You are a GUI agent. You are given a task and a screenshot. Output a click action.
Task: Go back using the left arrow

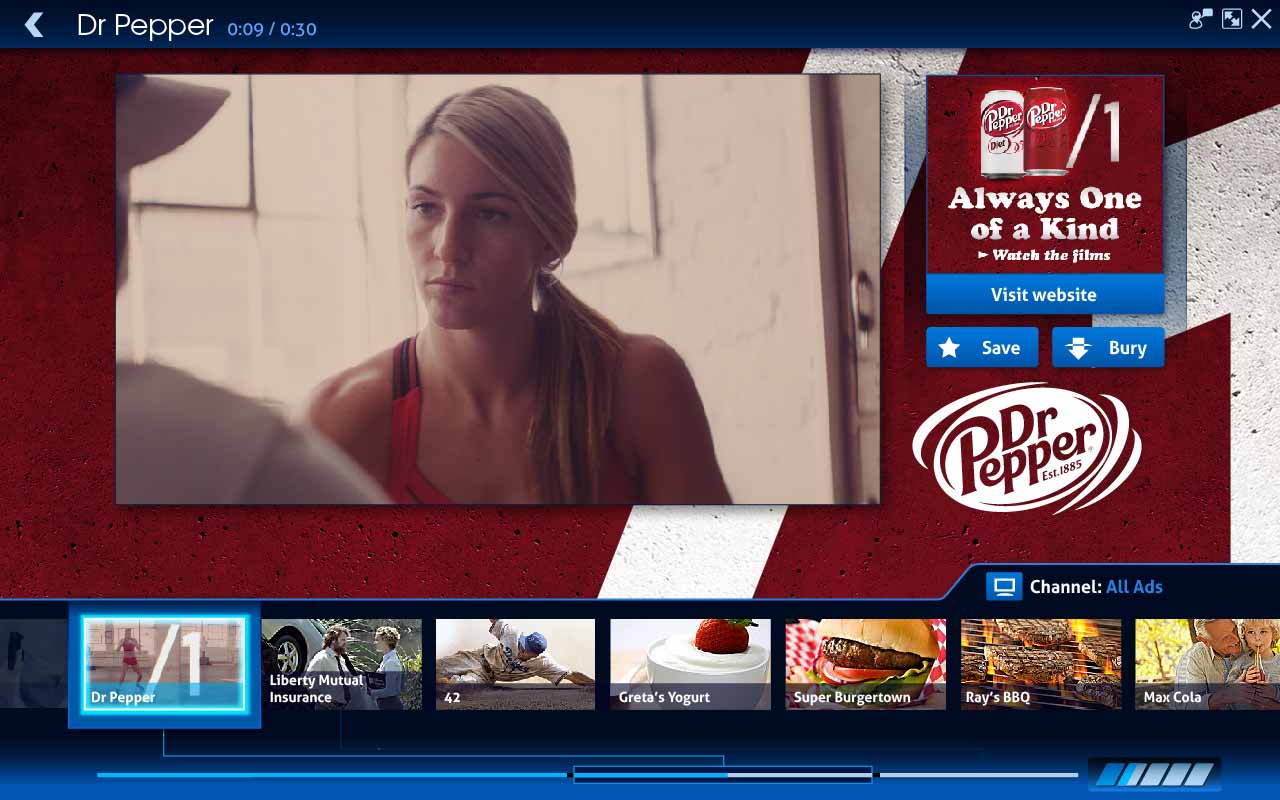tap(34, 25)
